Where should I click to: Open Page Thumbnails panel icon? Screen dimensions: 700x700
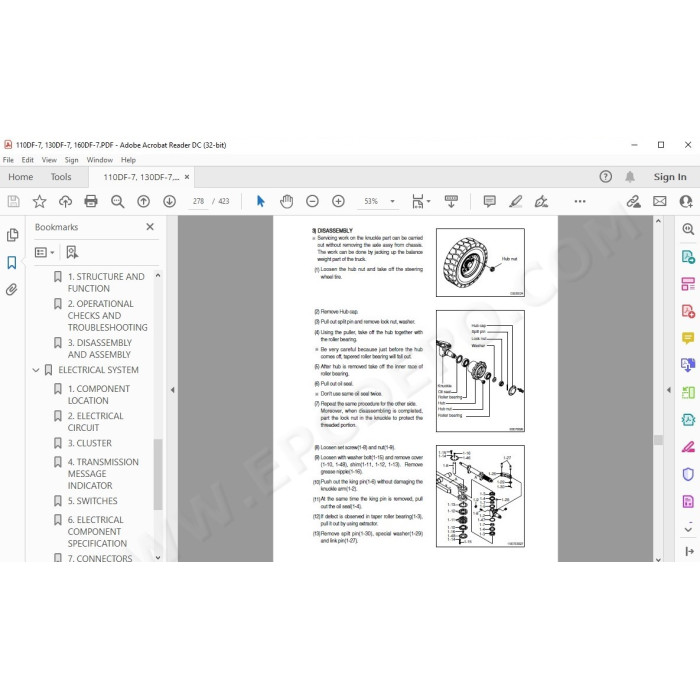point(12,235)
